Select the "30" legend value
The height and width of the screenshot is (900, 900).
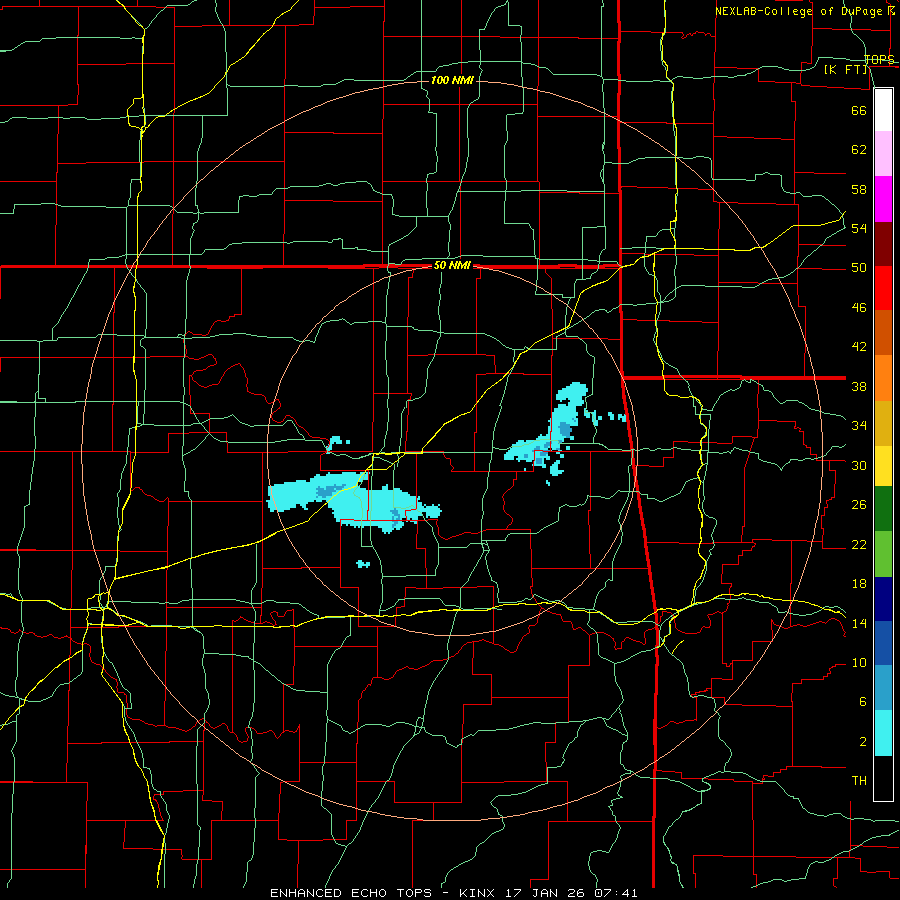click(859, 465)
